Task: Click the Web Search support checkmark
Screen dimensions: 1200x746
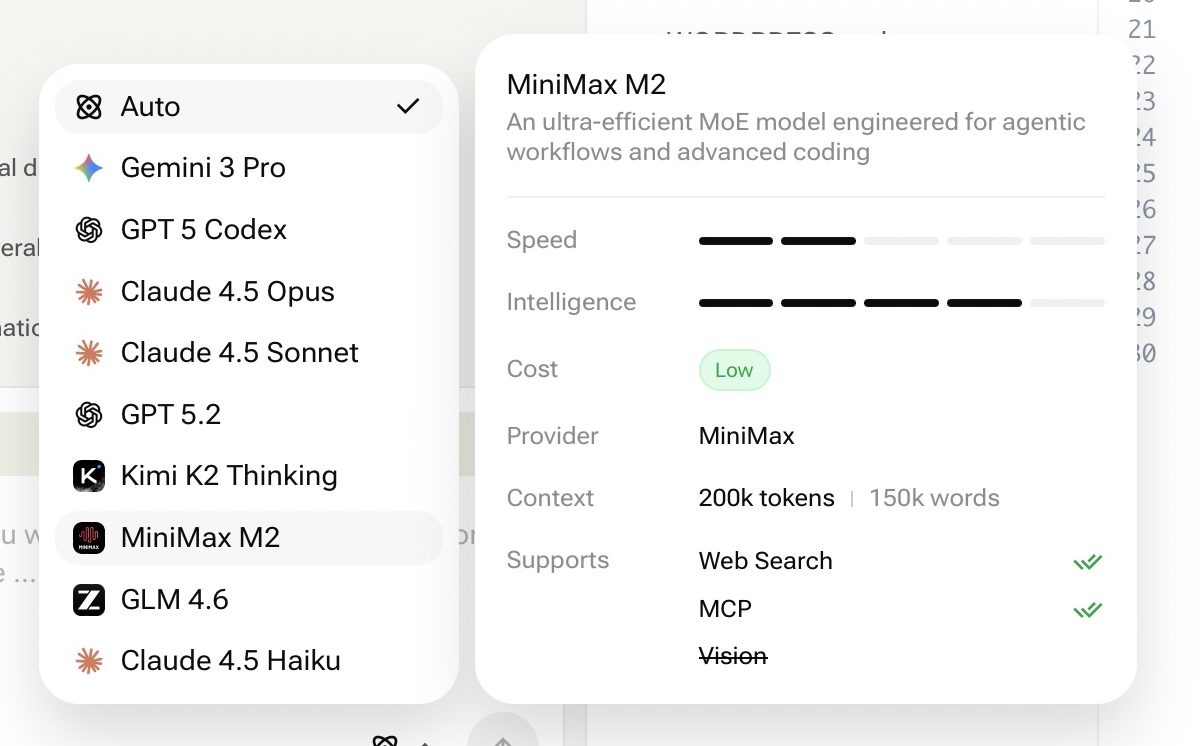Action: [x=1087, y=562]
